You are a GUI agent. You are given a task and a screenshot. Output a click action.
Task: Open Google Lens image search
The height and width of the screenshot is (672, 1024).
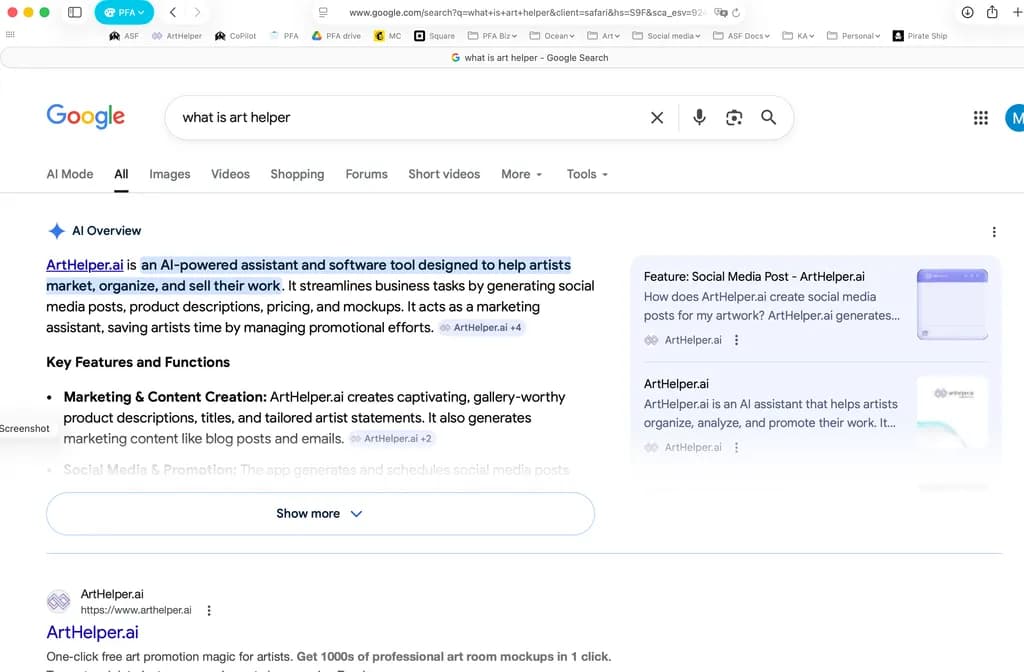[x=734, y=118]
